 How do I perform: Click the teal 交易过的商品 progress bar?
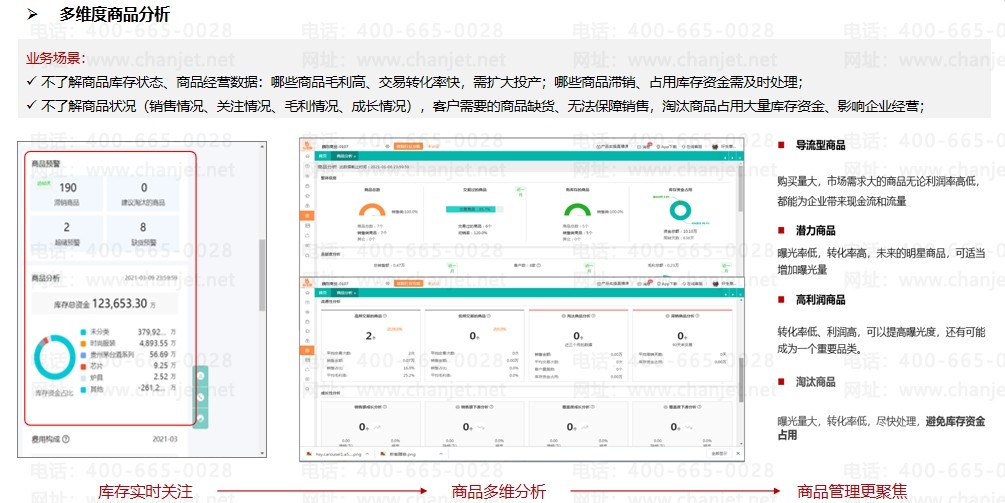pyautogui.click(x=474, y=209)
